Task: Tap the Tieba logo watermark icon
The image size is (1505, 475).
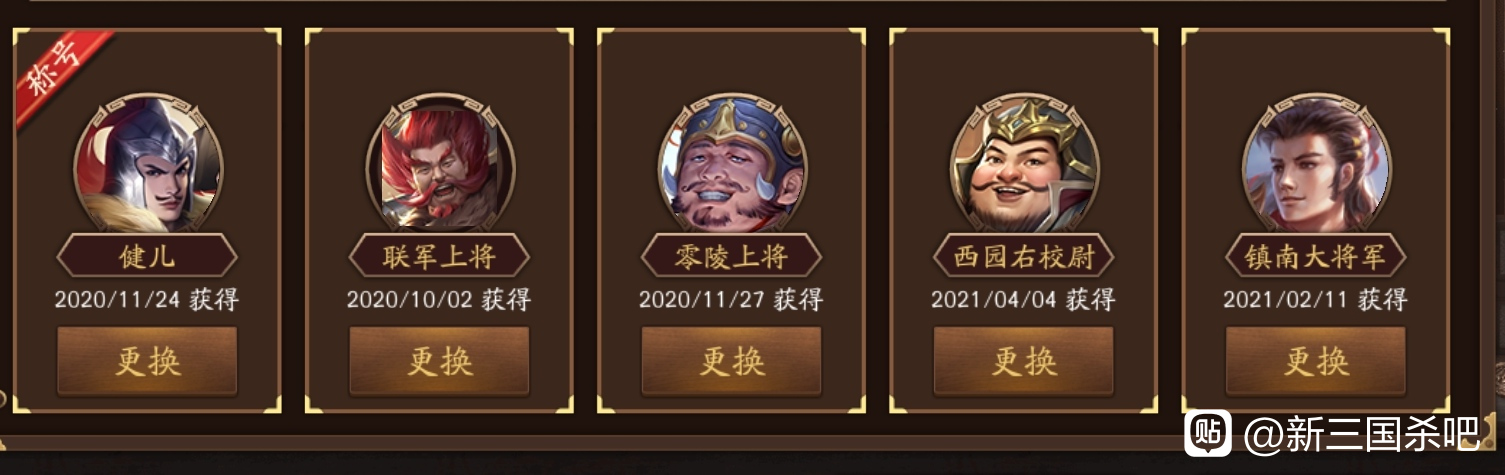Action: click(1209, 432)
